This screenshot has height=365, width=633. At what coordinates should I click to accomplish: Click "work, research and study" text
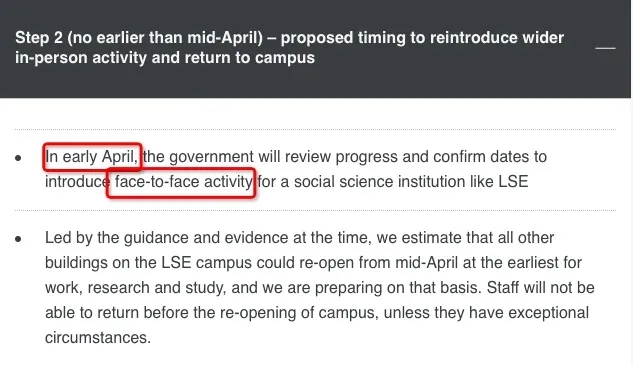tap(132, 288)
